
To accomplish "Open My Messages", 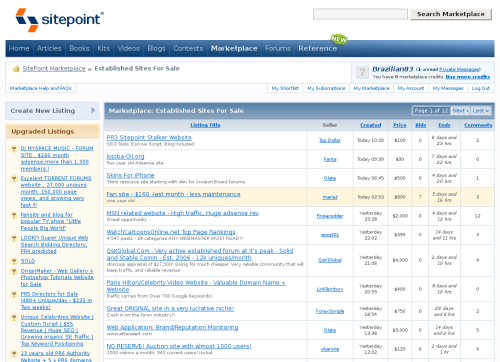I will [x=448, y=88].
